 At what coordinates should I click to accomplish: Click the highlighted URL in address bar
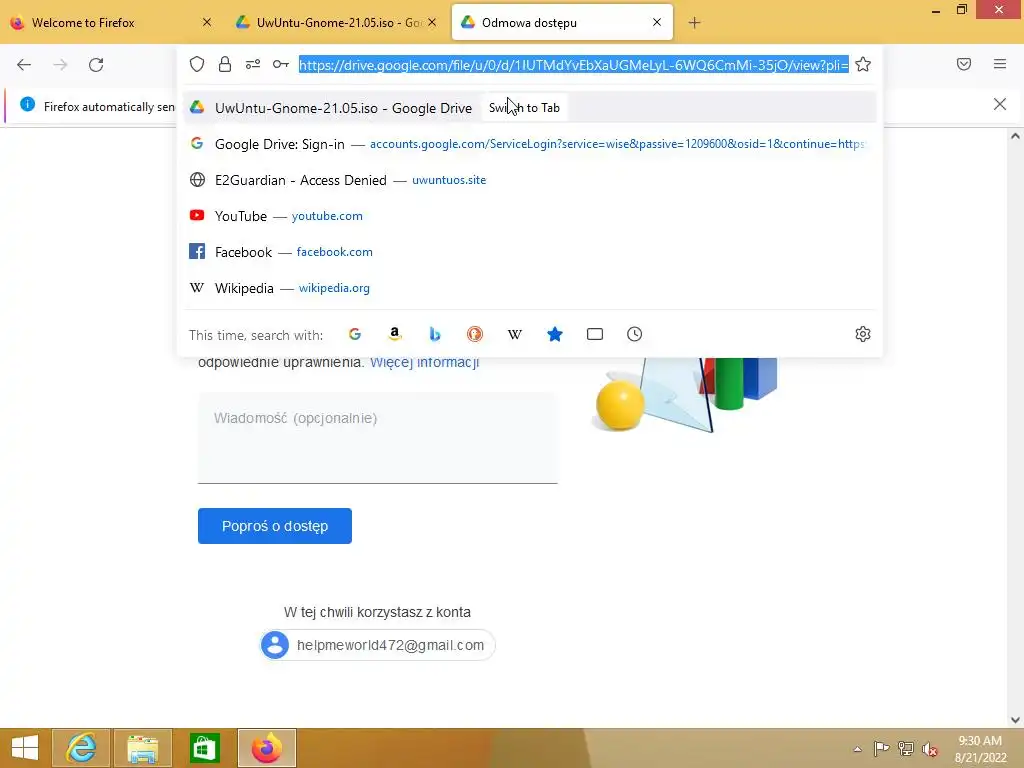click(573, 65)
